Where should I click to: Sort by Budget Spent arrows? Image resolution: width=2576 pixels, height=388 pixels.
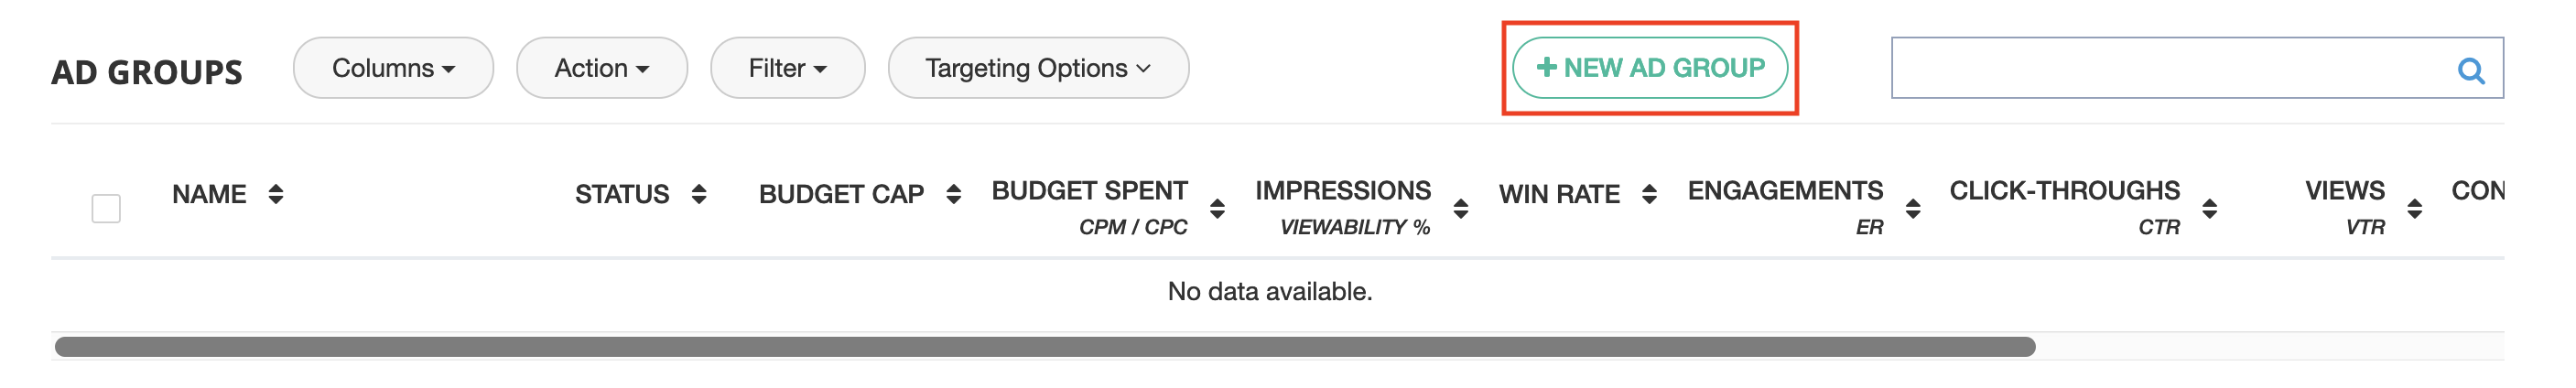pos(1217,208)
